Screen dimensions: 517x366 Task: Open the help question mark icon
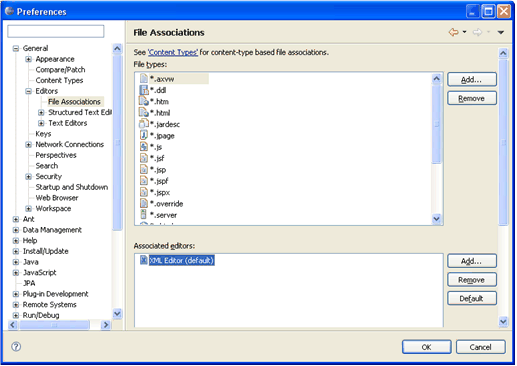click(x=16, y=347)
